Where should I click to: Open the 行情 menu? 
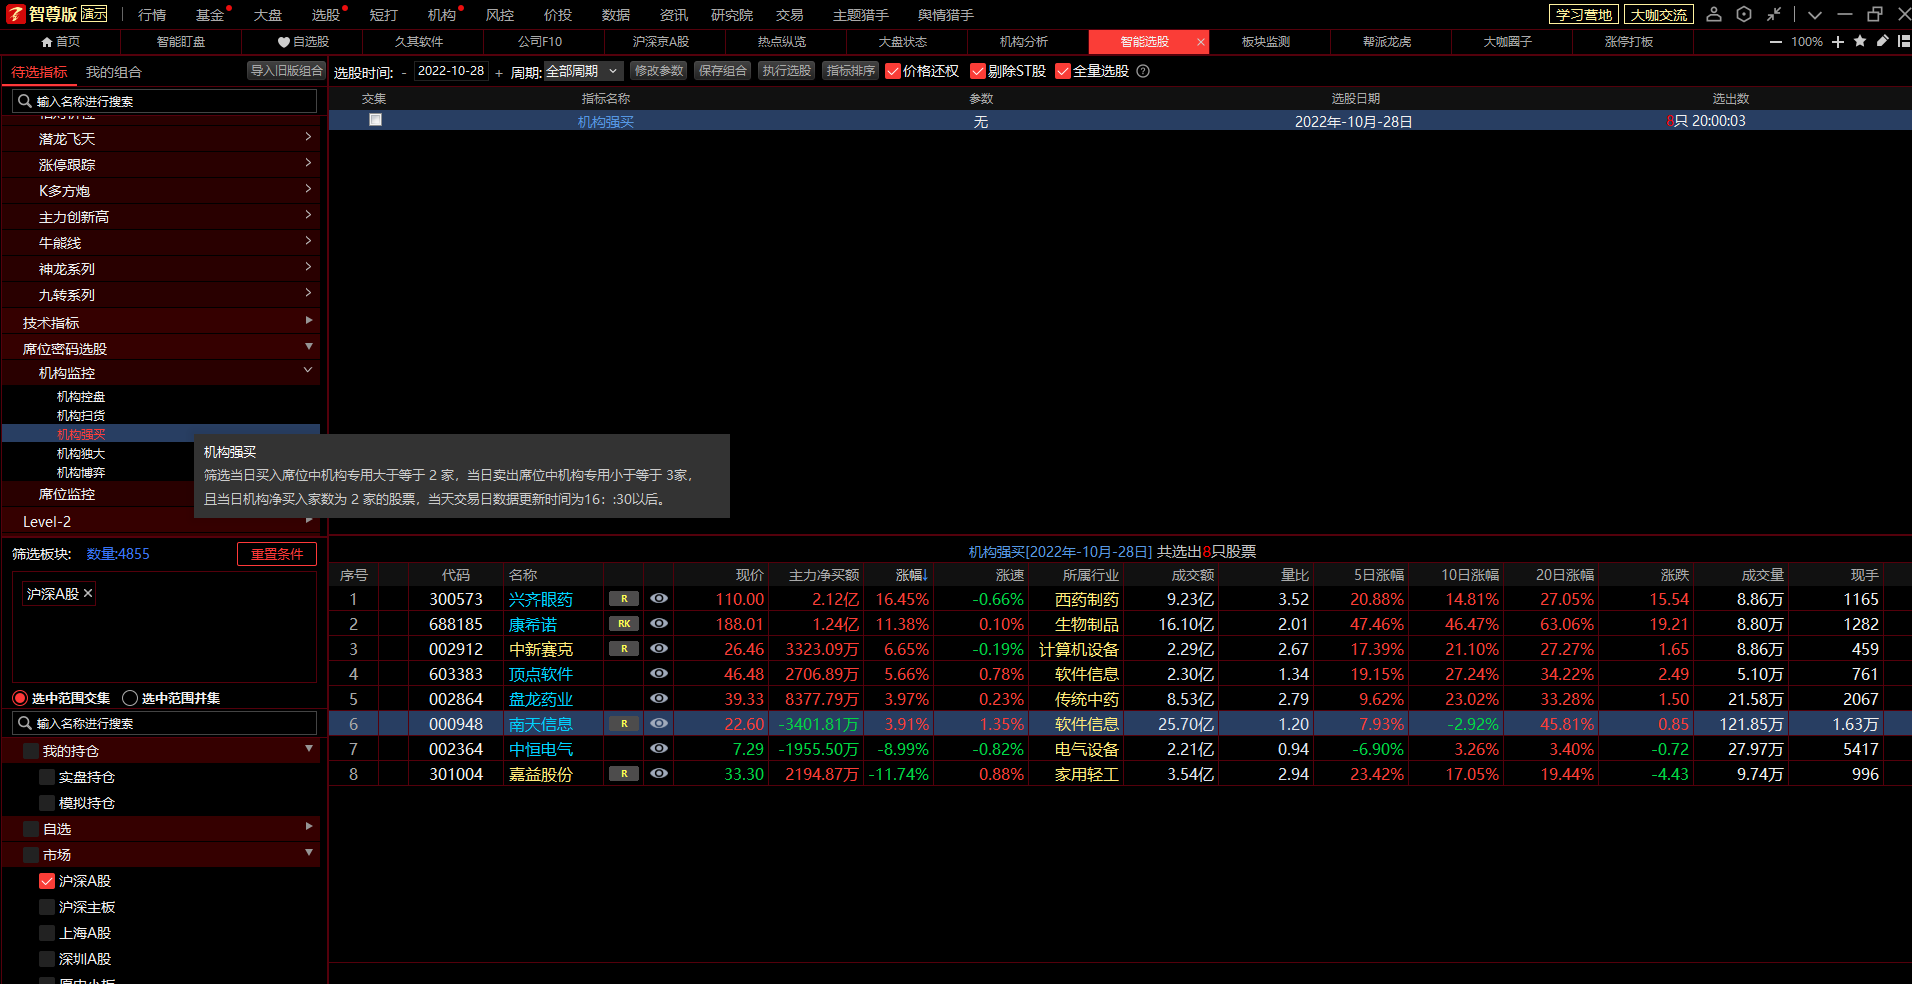[x=152, y=15]
